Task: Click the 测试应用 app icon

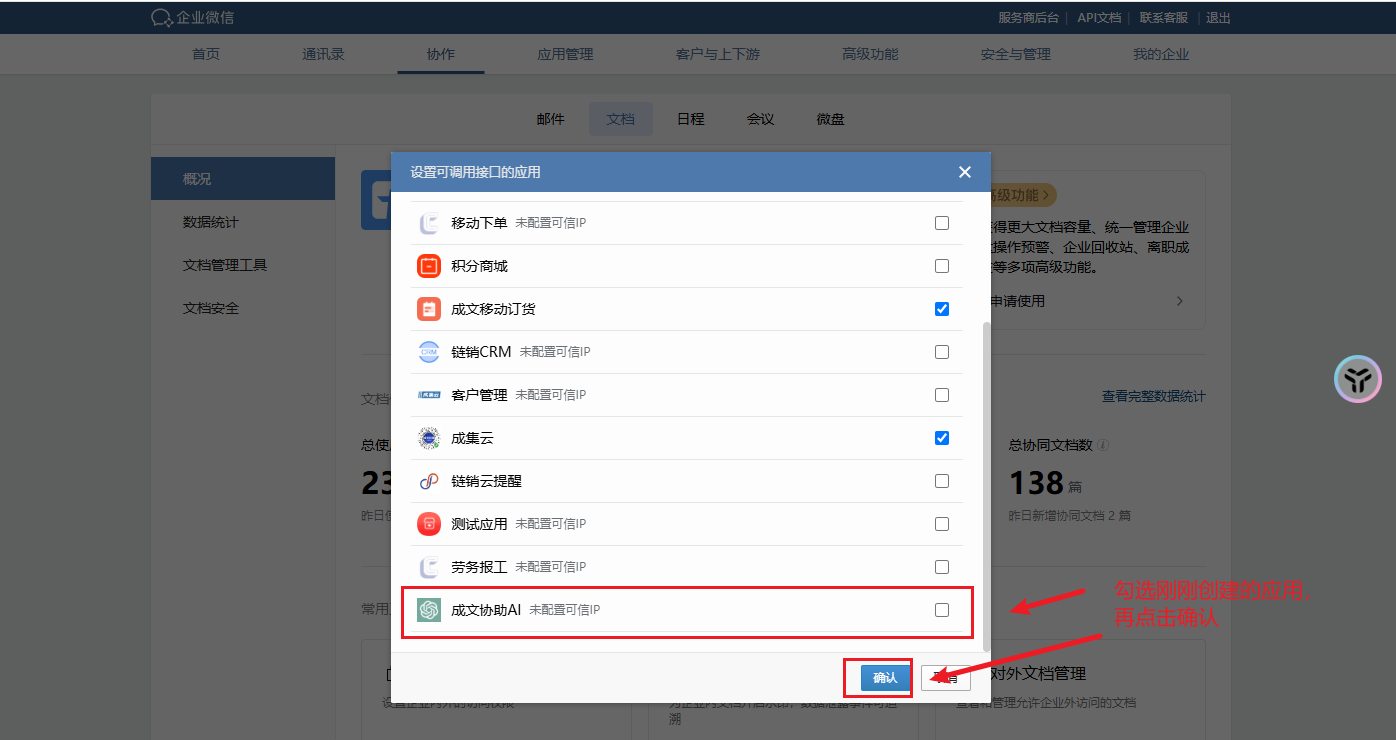Action: click(x=428, y=523)
